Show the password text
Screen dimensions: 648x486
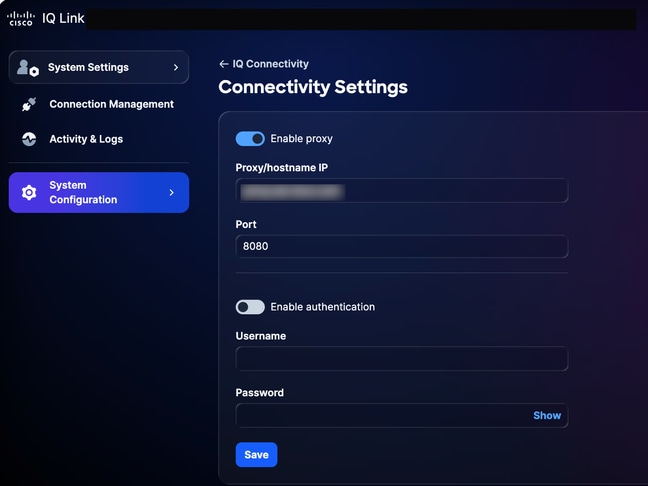pos(547,415)
